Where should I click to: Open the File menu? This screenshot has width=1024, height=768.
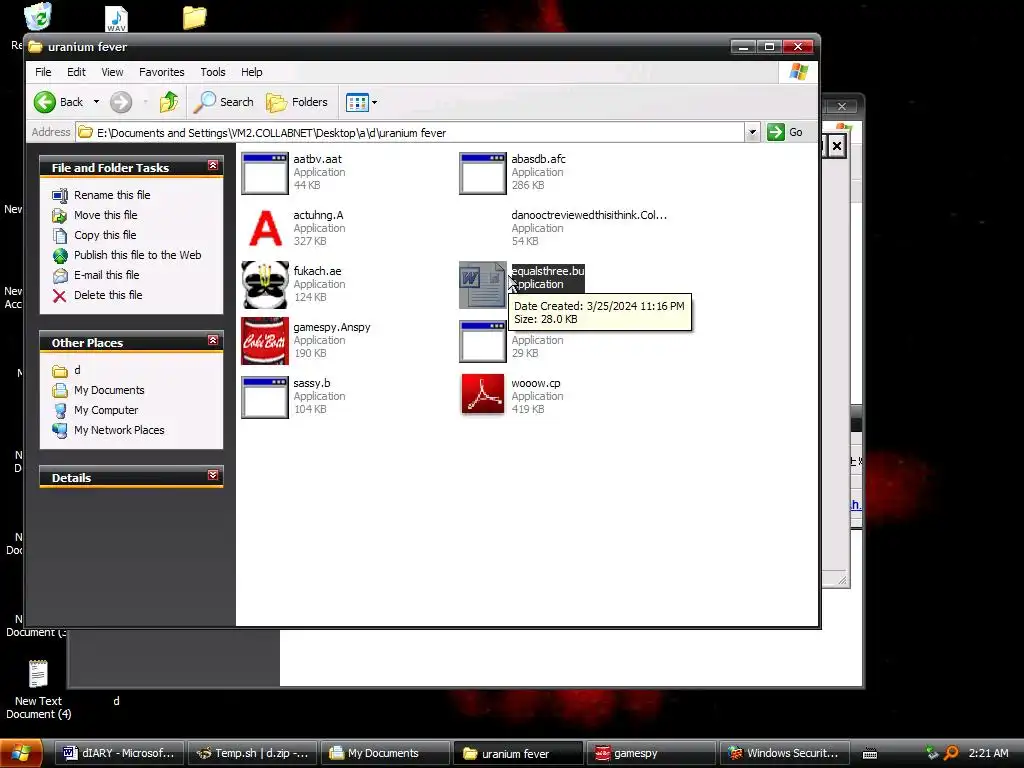[43, 72]
